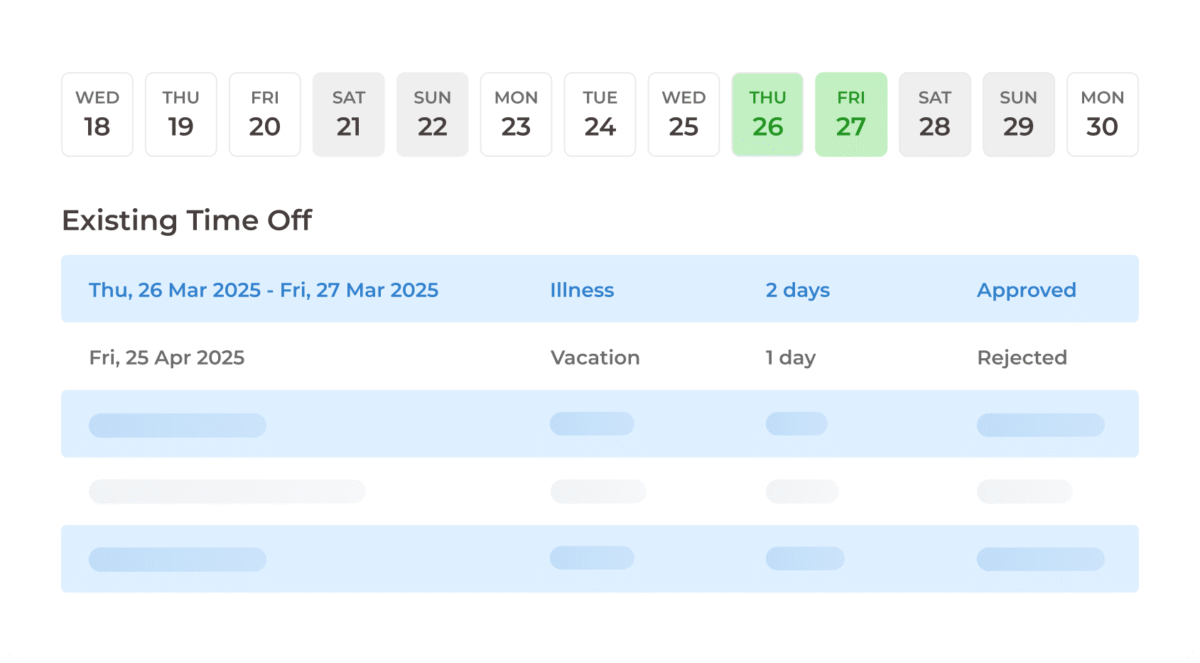The height and width of the screenshot is (663, 1200).
Task: Click Saturday 21 weekend tile
Action: [x=348, y=114]
